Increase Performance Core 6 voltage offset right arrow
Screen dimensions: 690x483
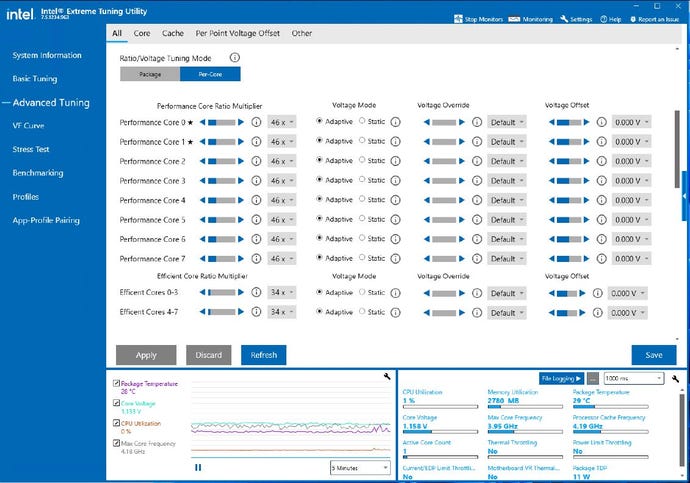586,239
